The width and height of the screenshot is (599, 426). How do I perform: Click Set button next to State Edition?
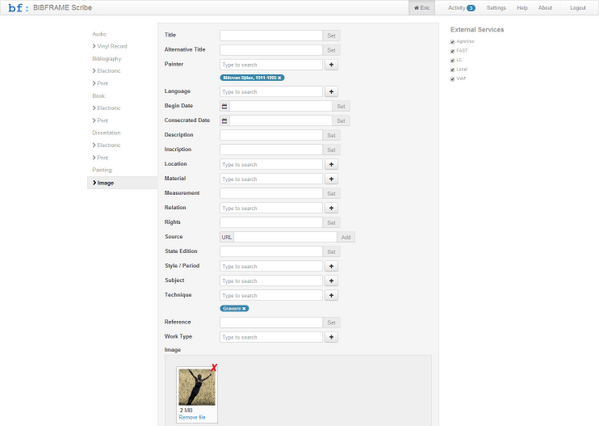pyautogui.click(x=331, y=252)
